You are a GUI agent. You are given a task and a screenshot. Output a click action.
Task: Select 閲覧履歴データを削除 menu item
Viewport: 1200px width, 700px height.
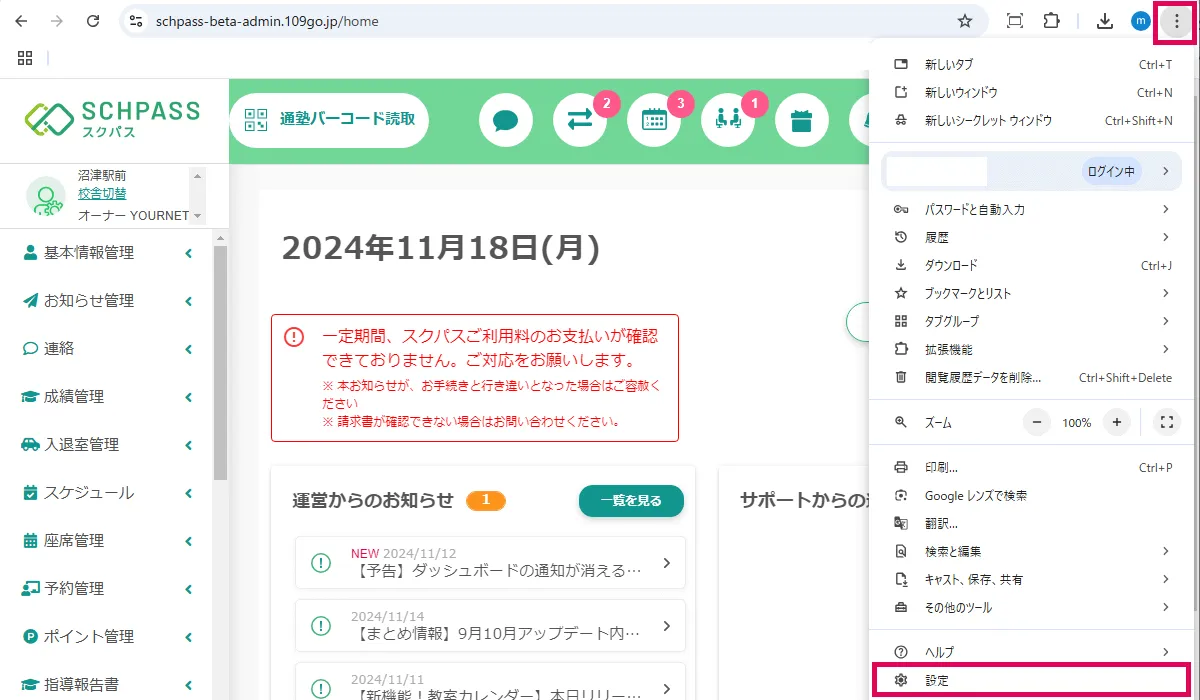pyautogui.click(x=1032, y=377)
